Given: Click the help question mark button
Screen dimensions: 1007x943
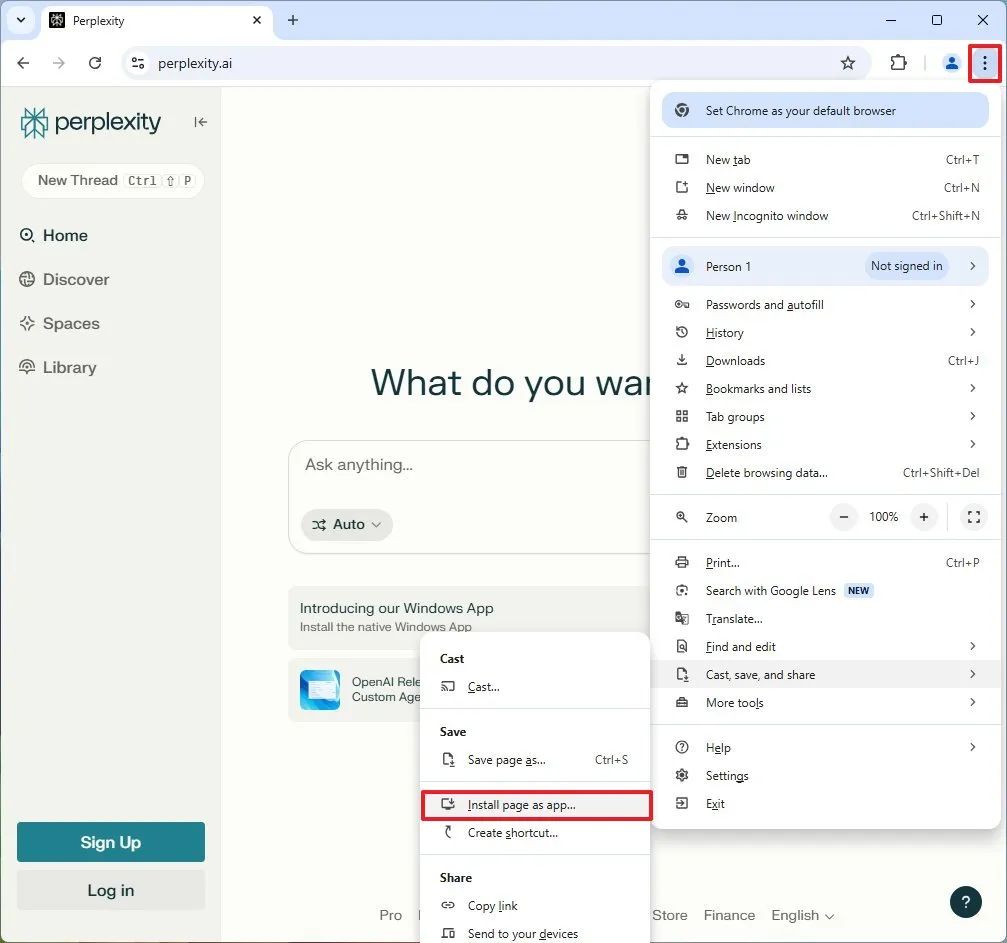Looking at the screenshot, I should (x=965, y=901).
